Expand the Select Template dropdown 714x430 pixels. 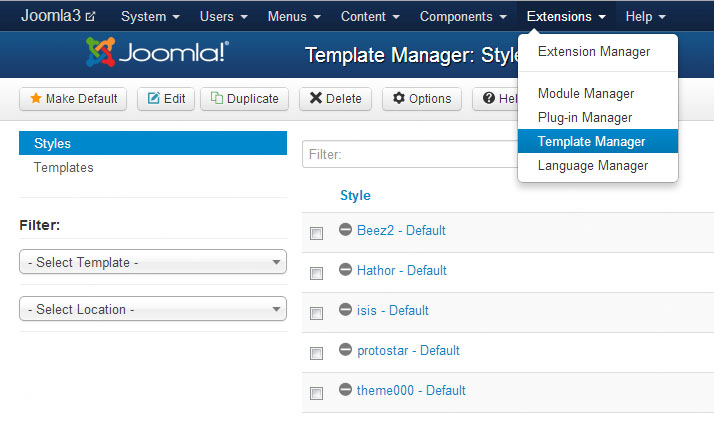153,262
